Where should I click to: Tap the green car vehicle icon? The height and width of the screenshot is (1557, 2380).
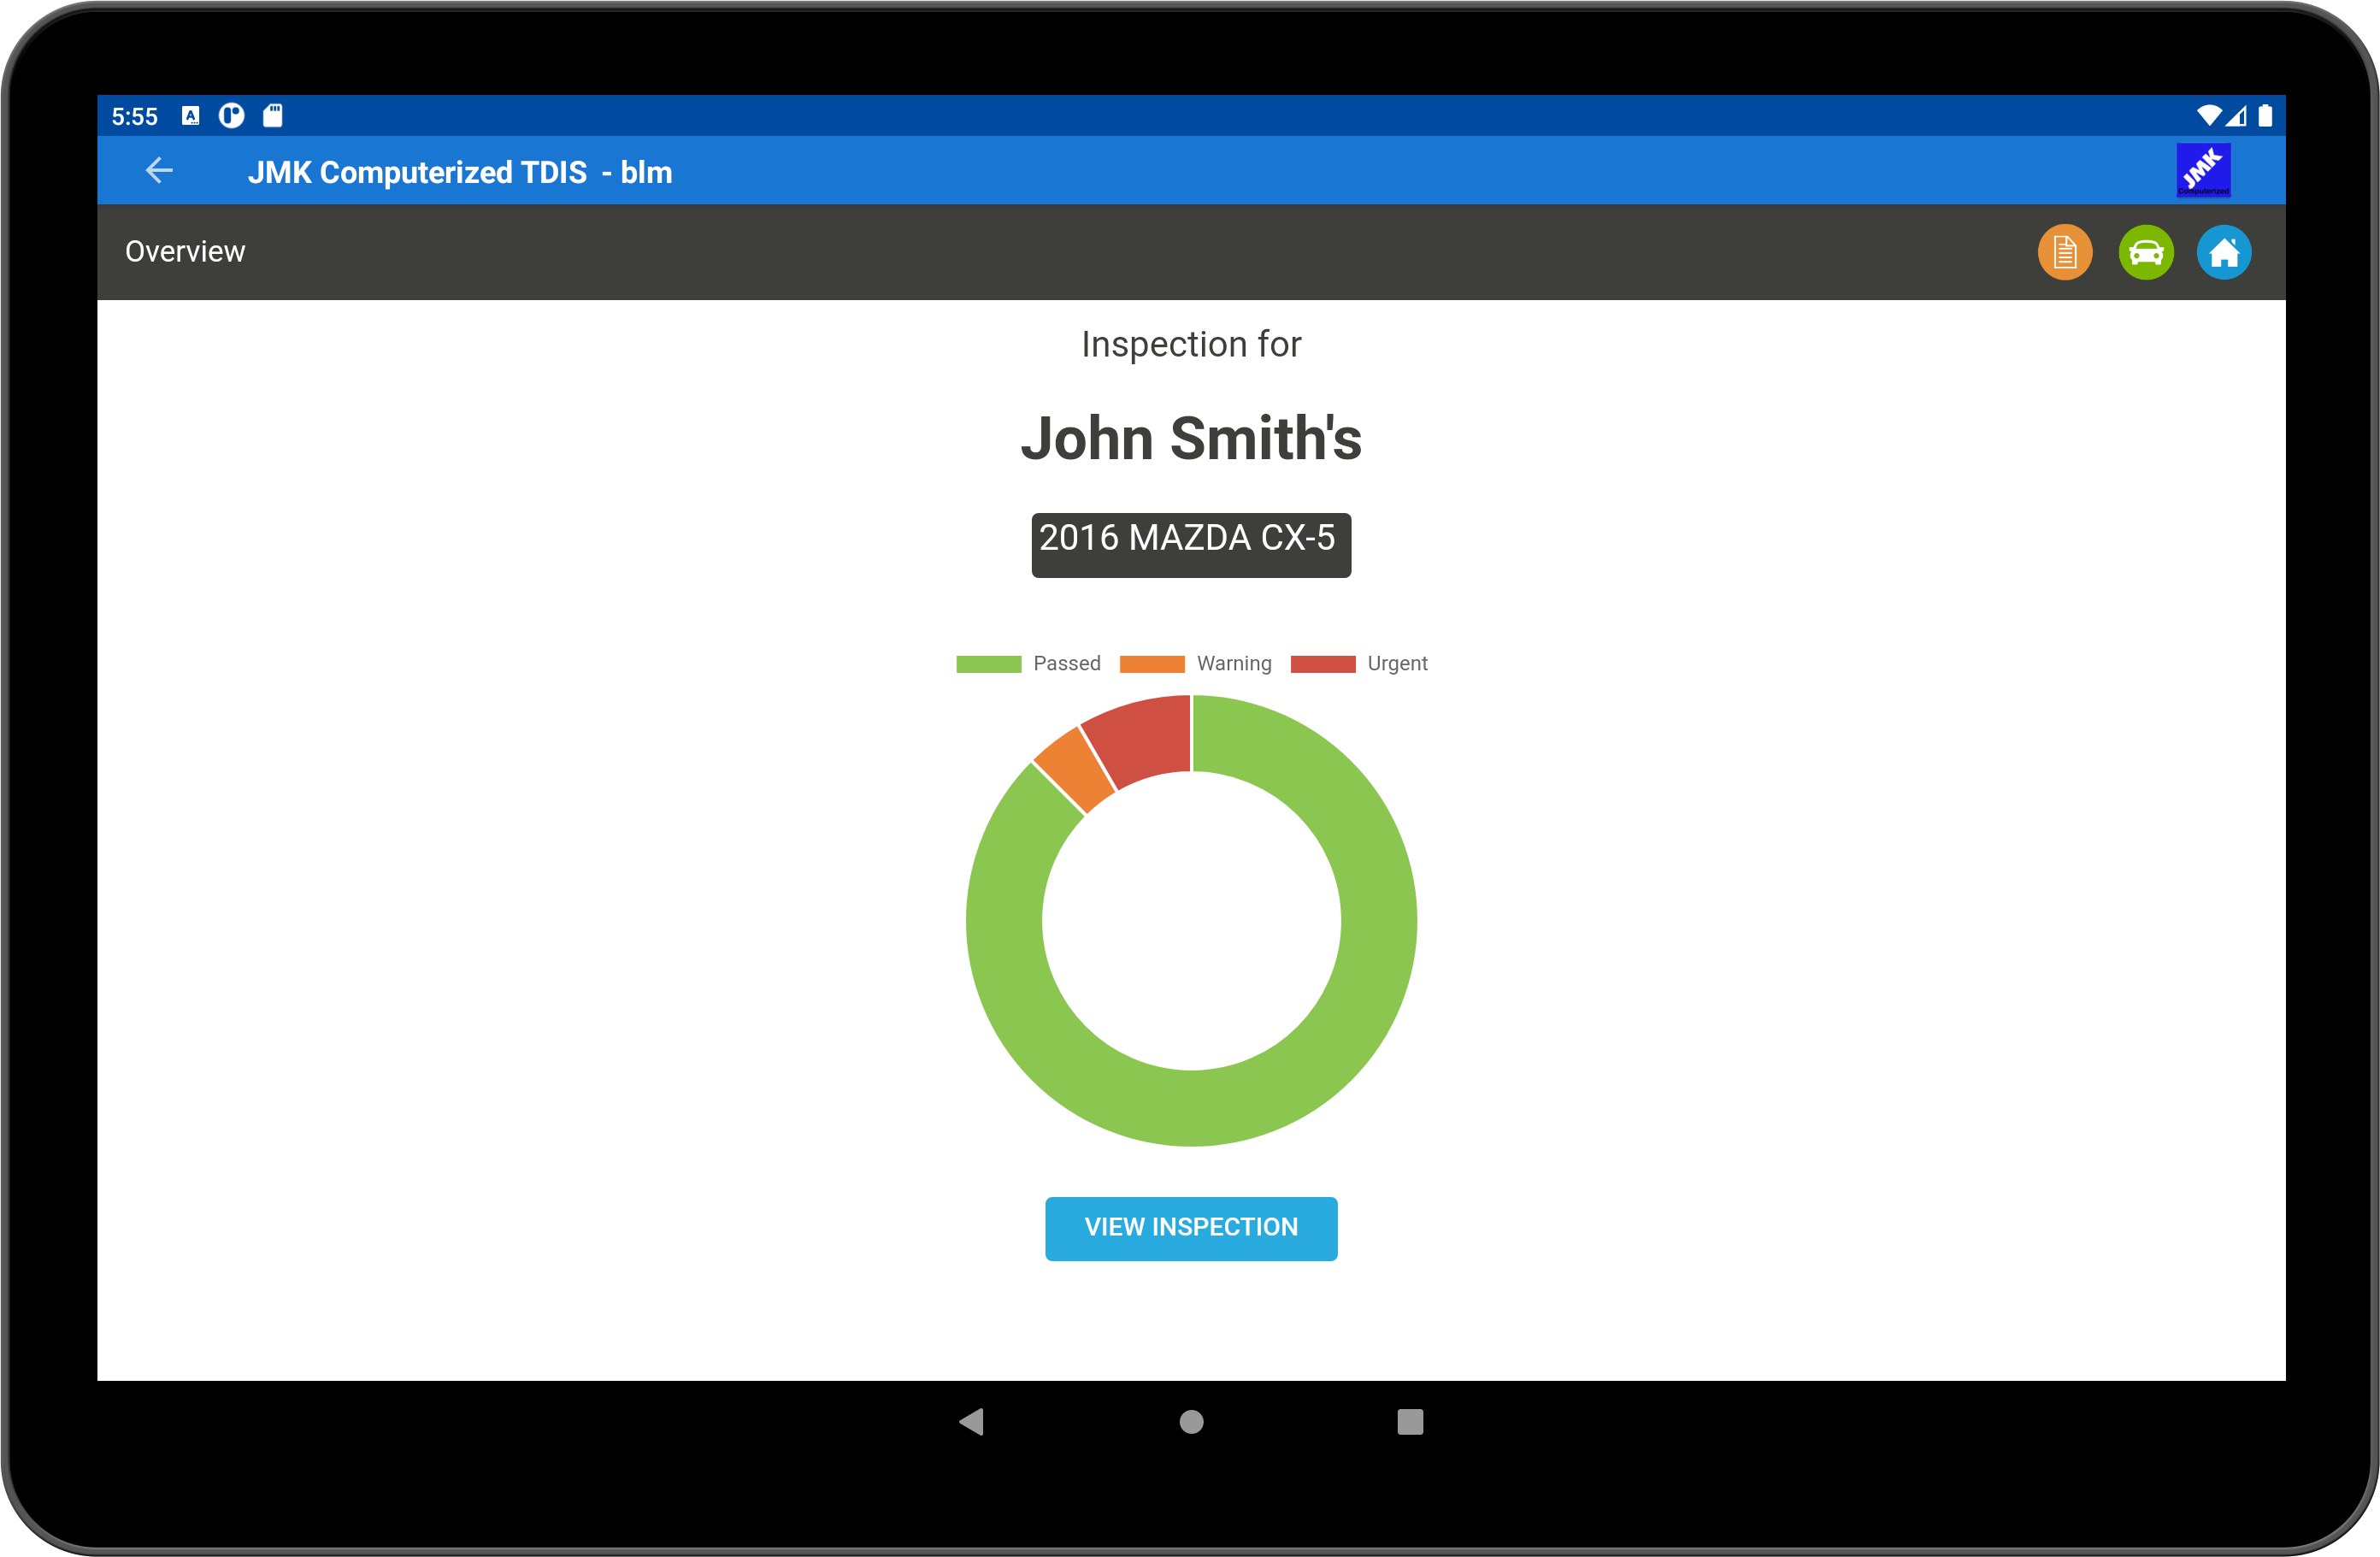point(2145,252)
